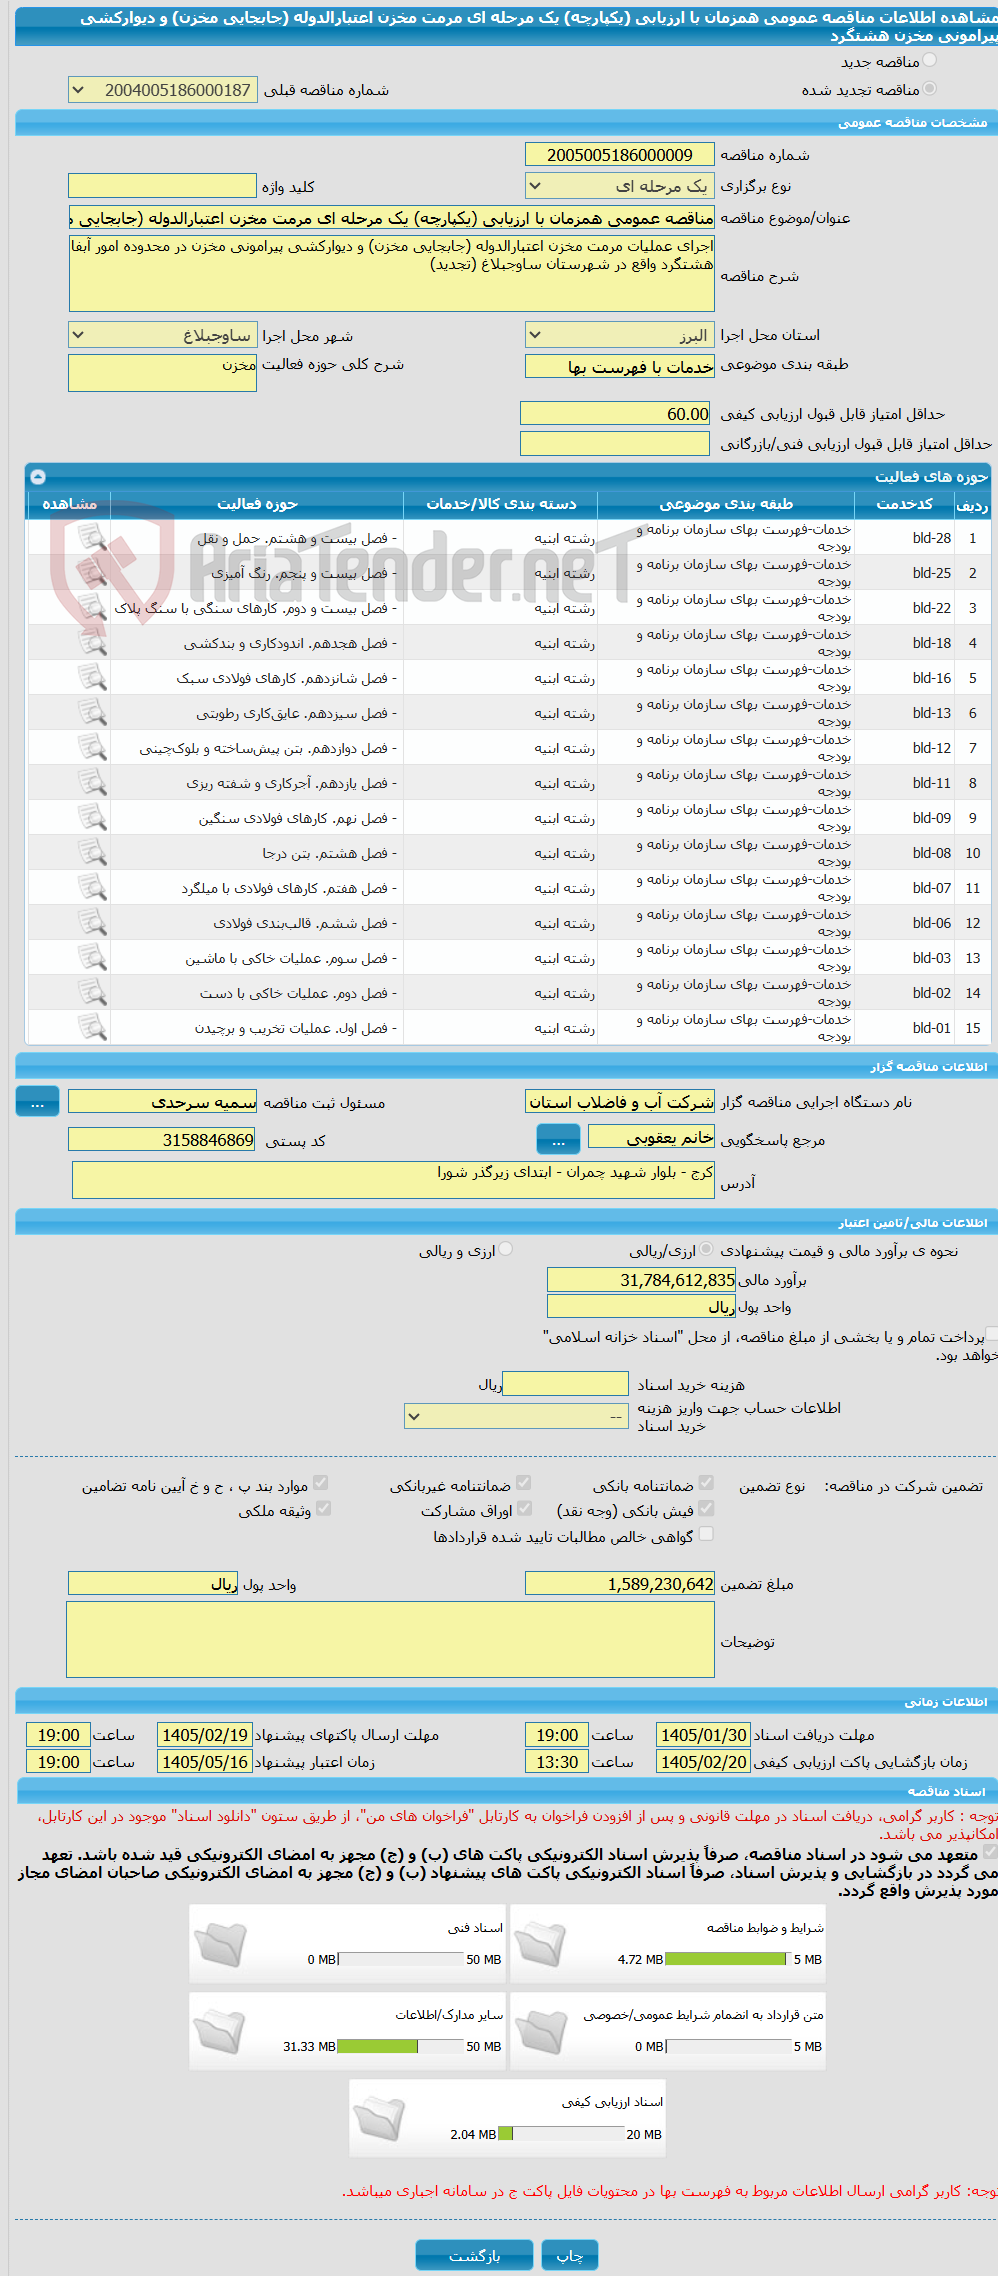The width and height of the screenshot is (998, 2276).
Task: Open the سایر مدارک/اطلاعات folder
Action: point(220,2030)
